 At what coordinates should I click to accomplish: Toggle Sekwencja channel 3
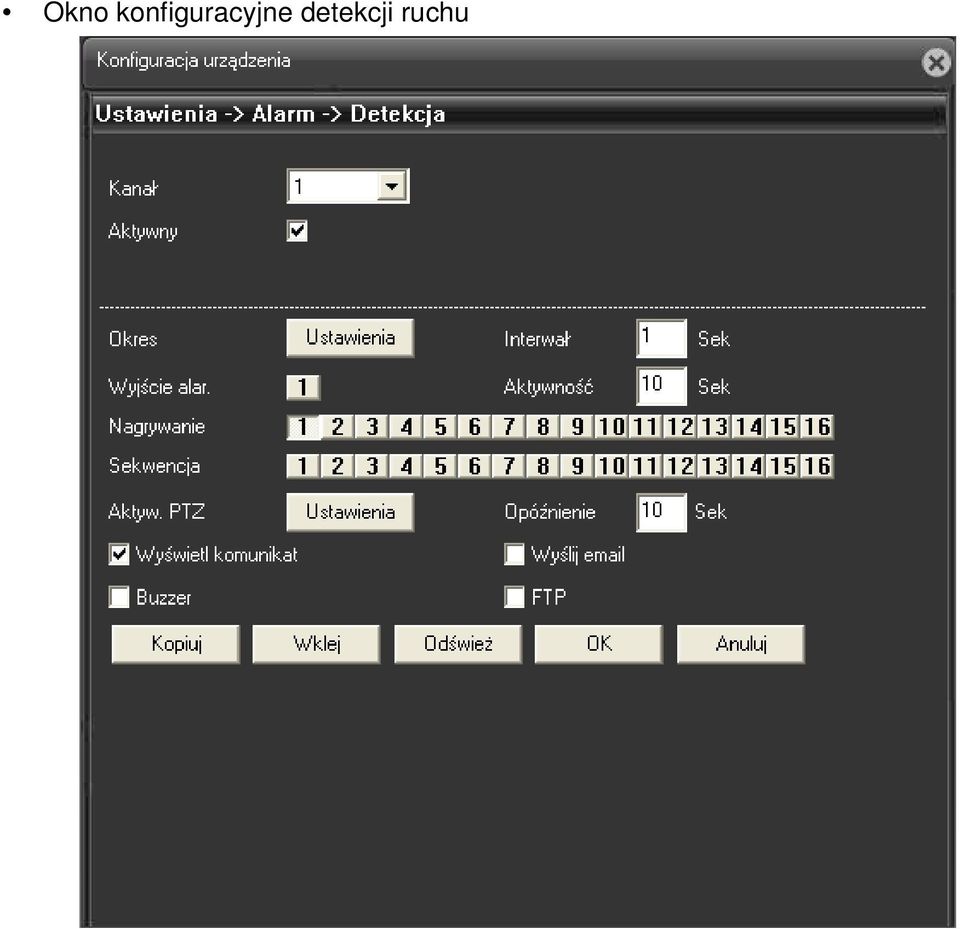(372, 466)
